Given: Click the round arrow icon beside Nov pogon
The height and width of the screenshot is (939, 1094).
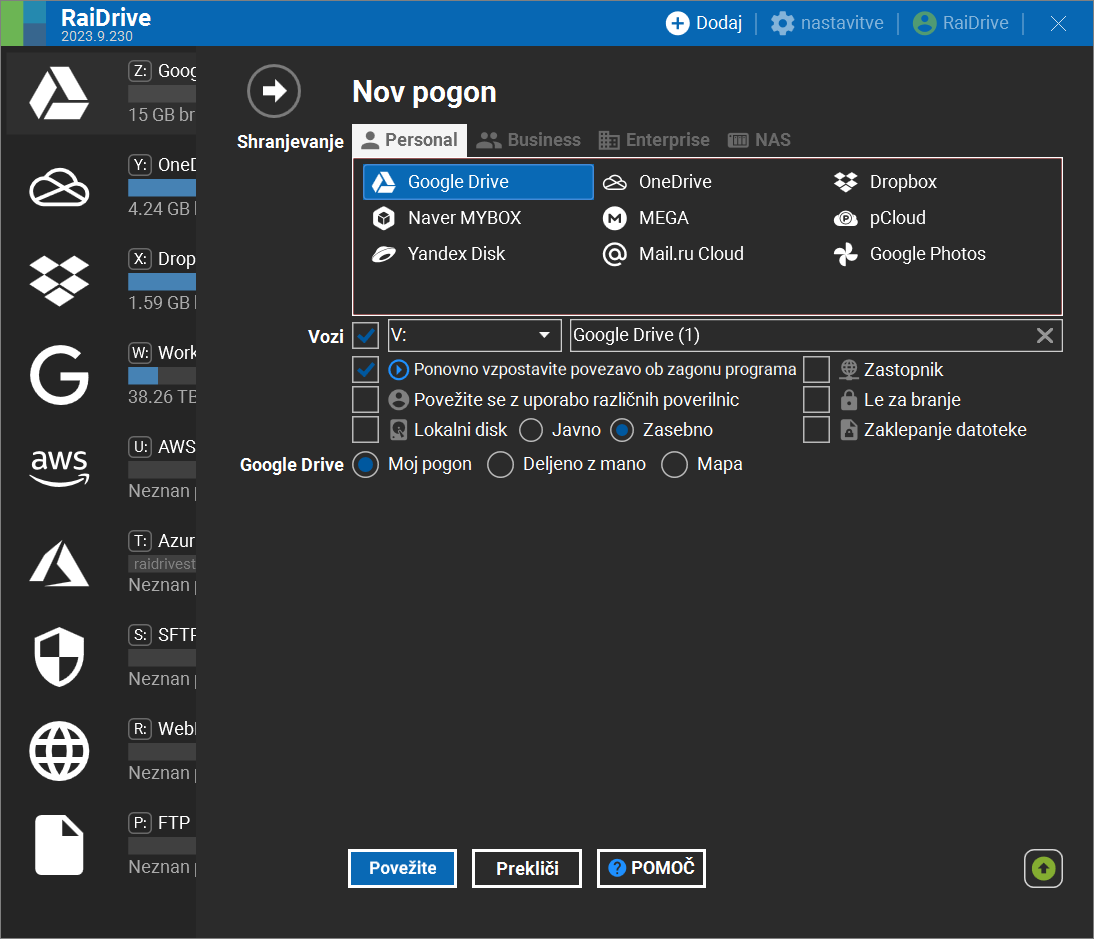Looking at the screenshot, I should coord(274,91).
